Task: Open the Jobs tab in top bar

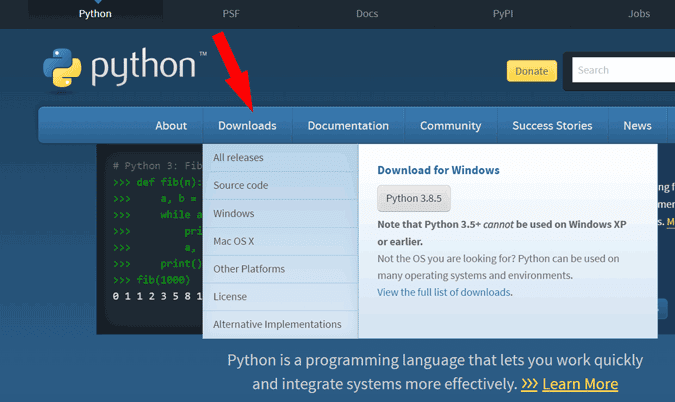Action: 639,14
